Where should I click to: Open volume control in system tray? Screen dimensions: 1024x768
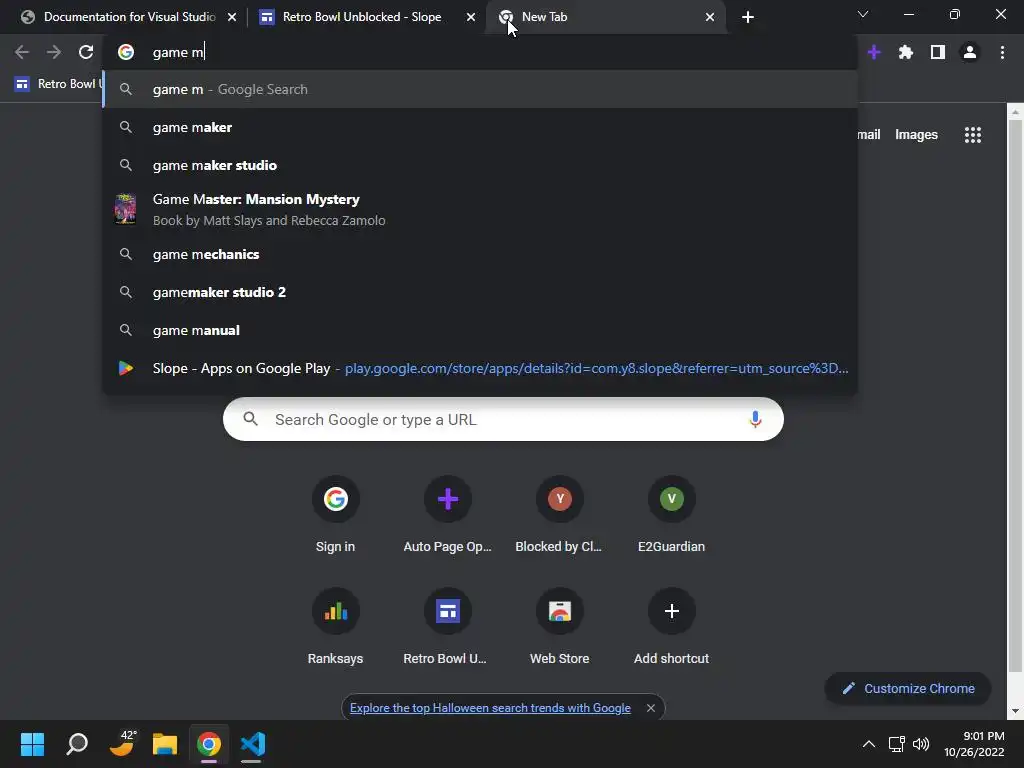tap(921, 744)
